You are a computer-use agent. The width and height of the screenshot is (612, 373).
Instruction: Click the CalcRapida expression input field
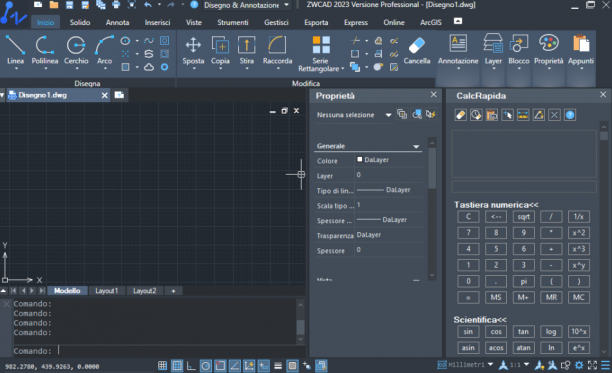524,186
